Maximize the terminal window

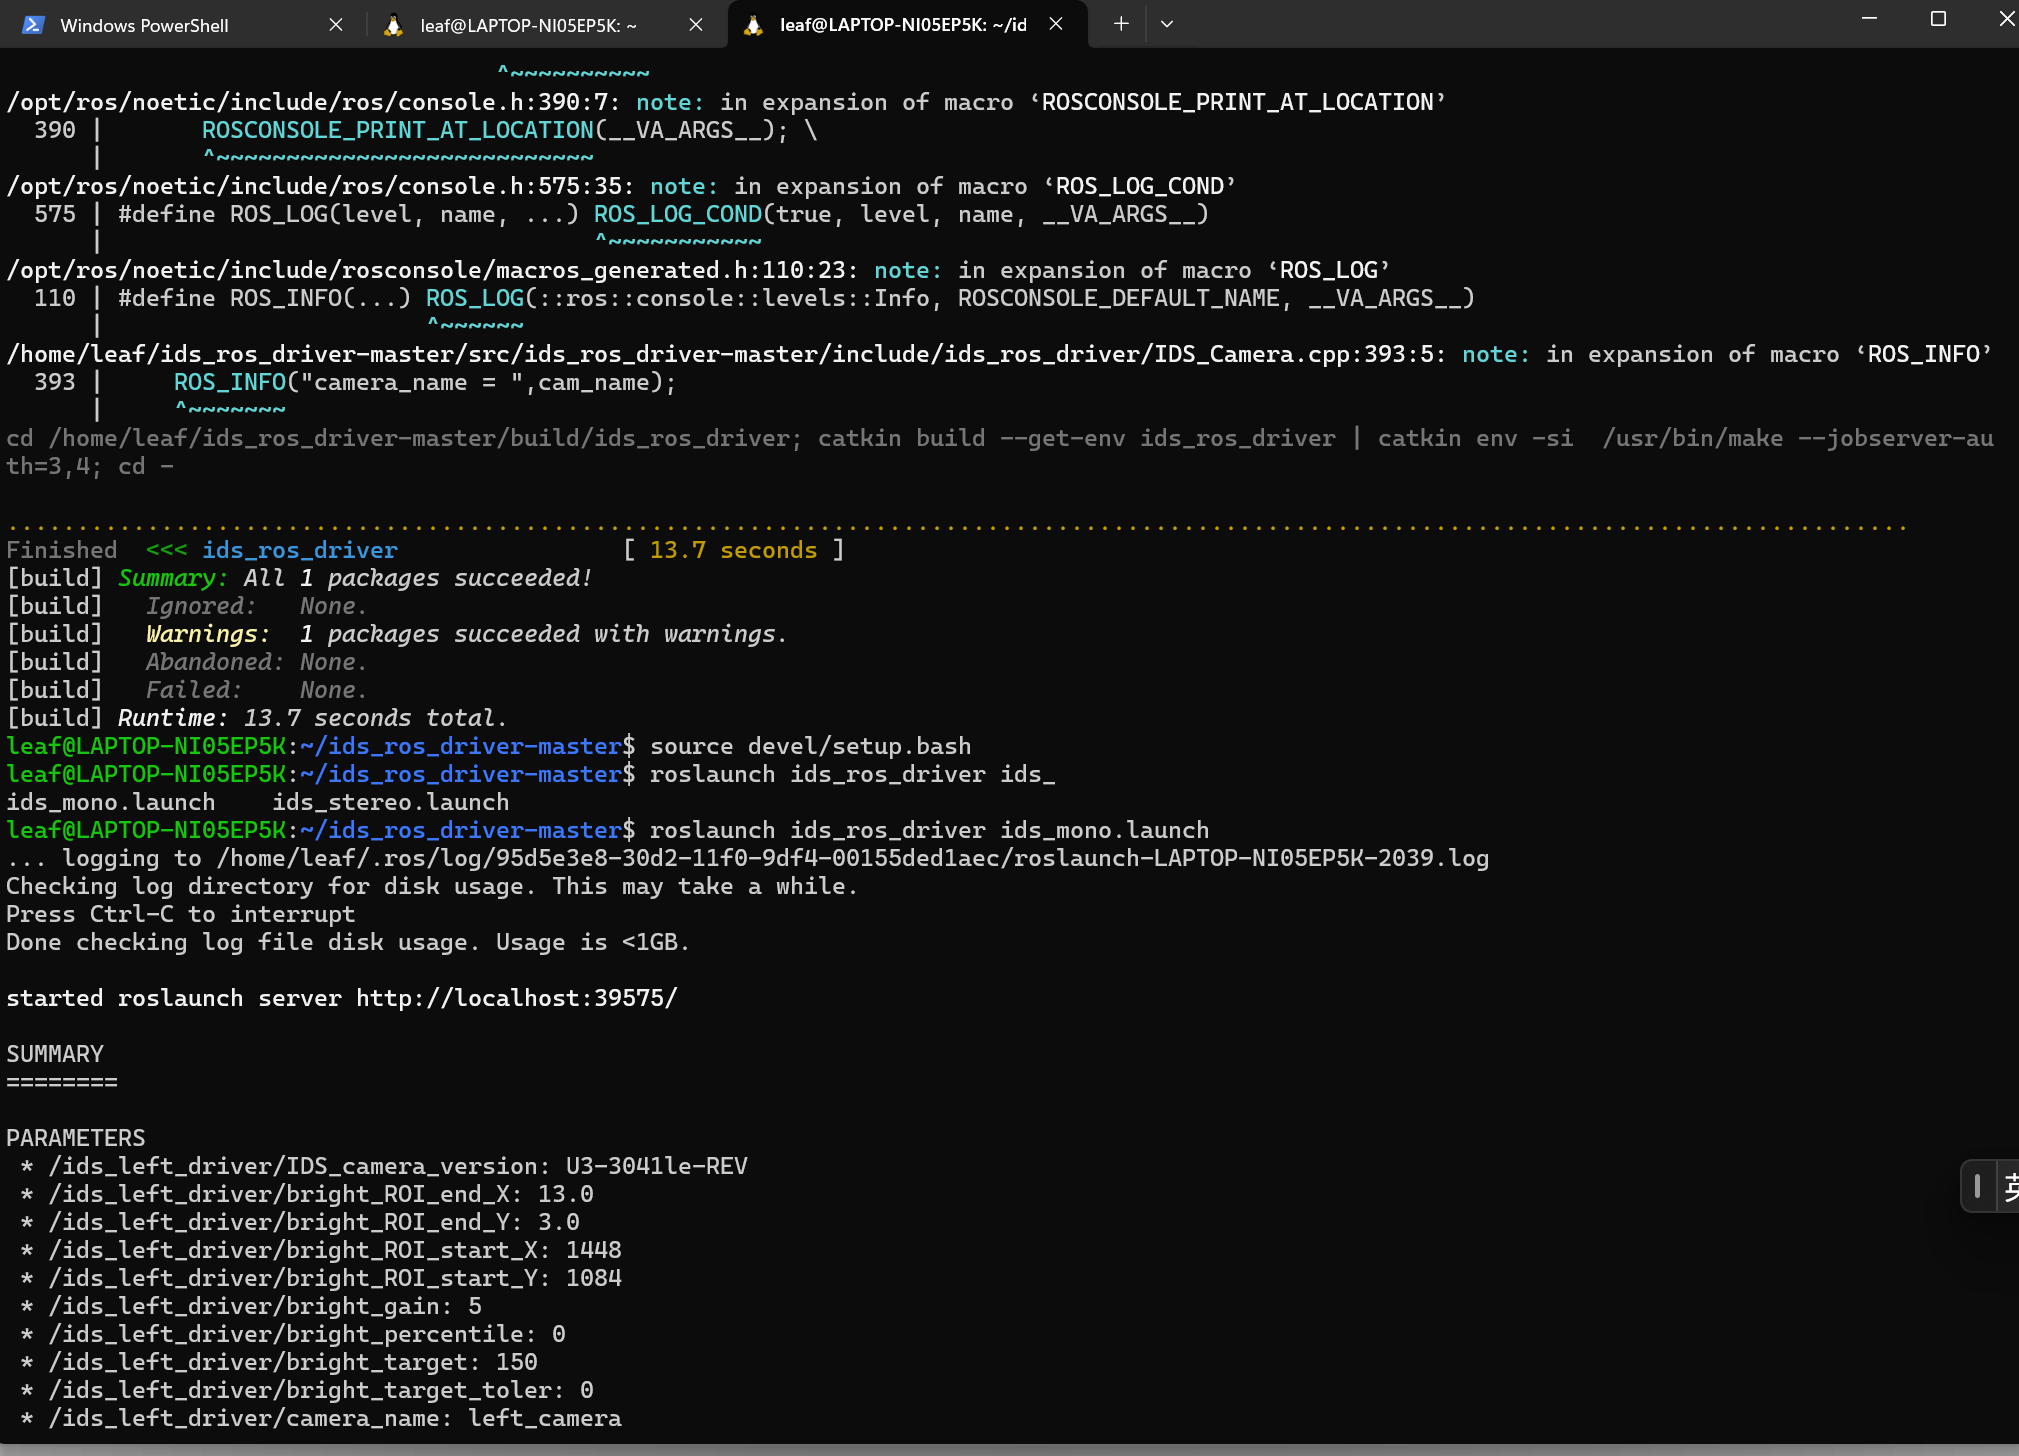coord(1938,19)
